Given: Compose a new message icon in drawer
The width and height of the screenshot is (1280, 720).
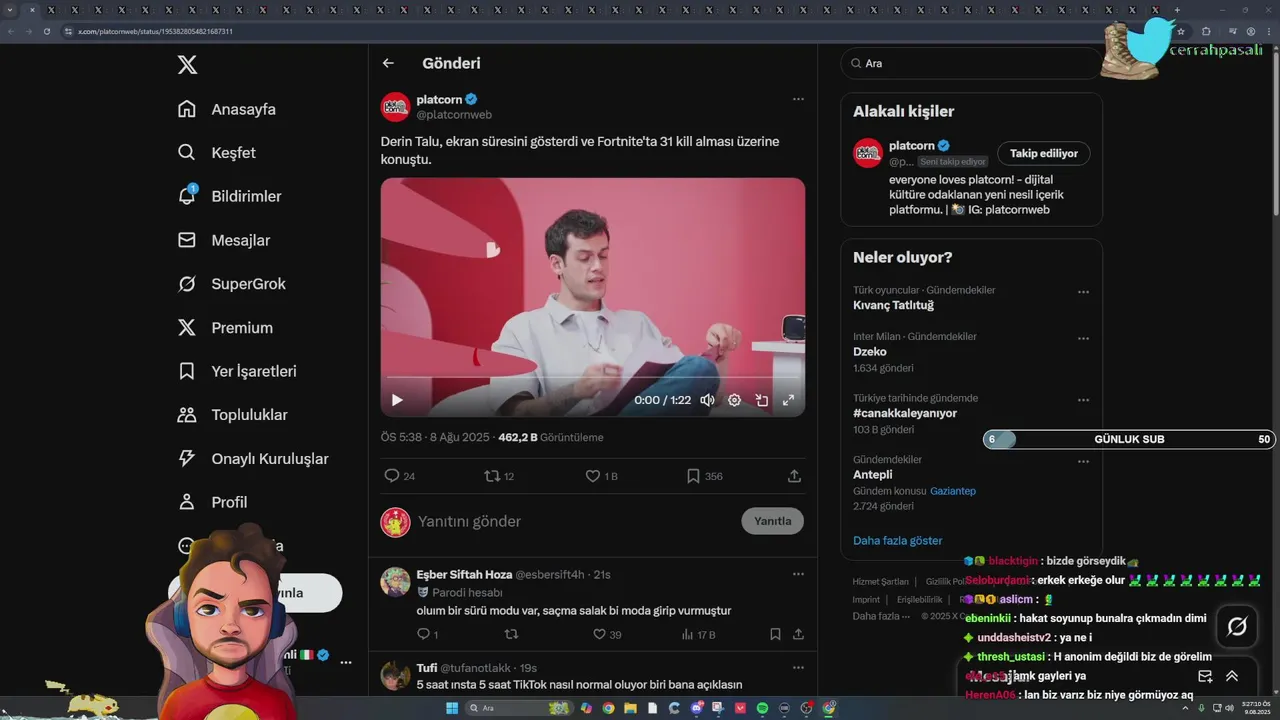Looking at the screenshot, I should (x=1205, y=676).
